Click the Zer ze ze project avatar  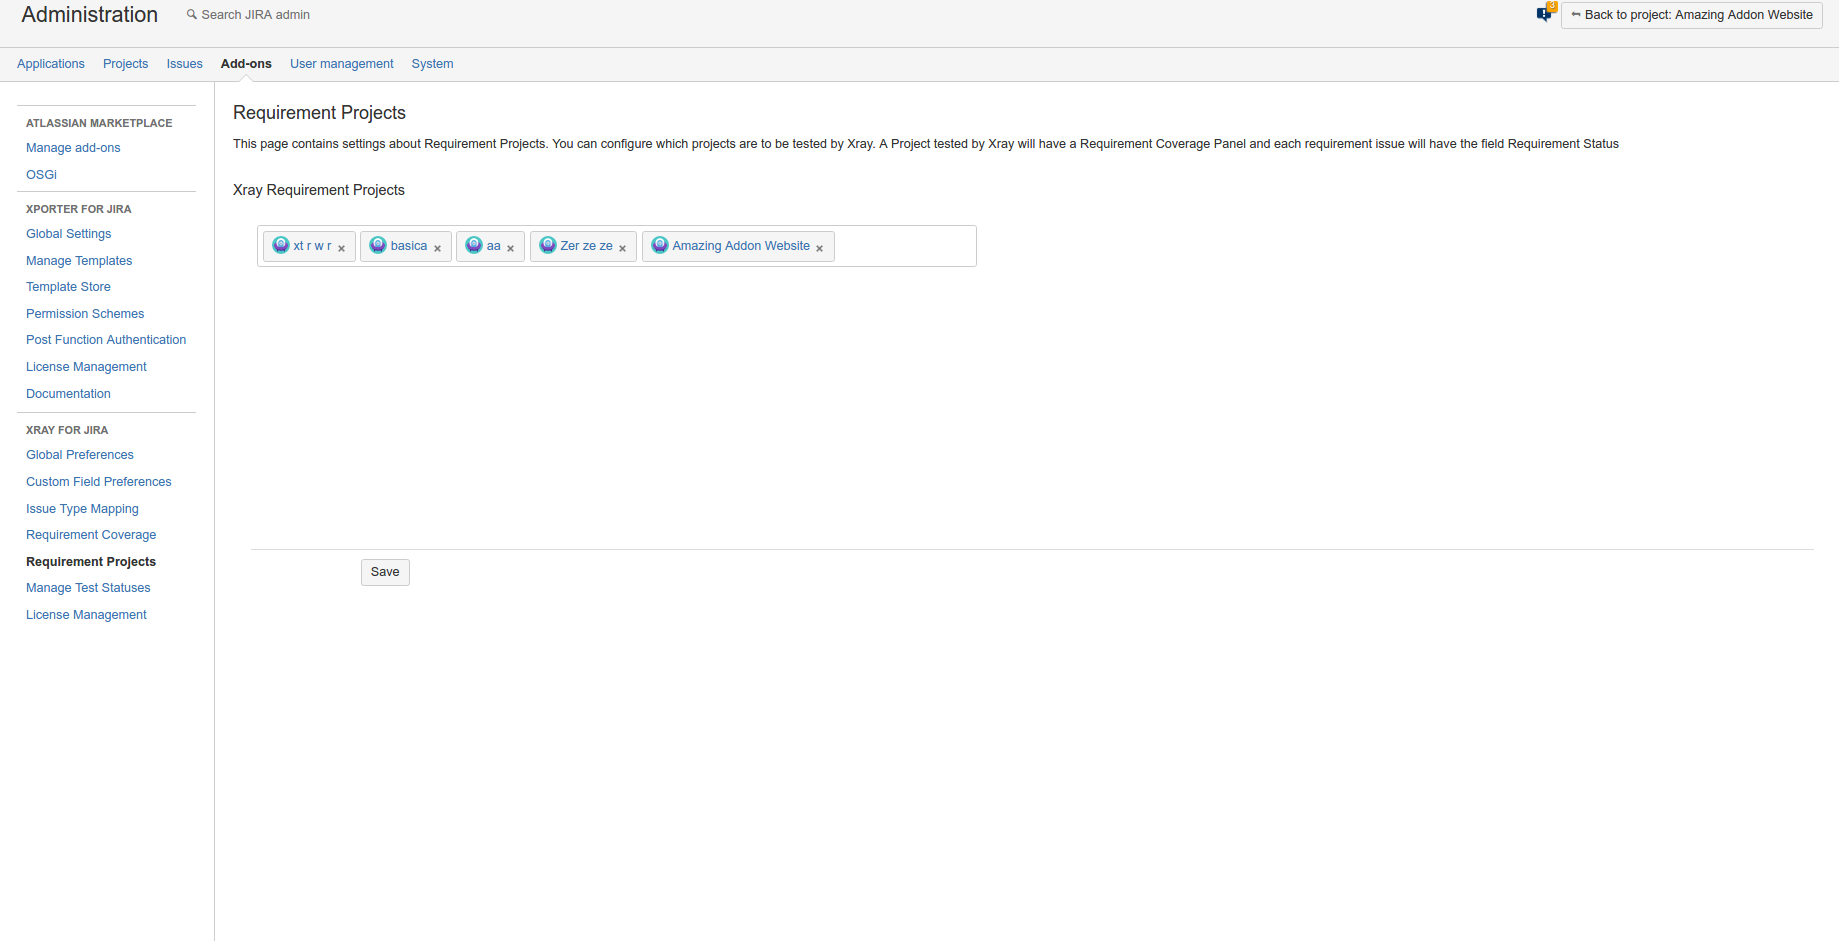548,246
